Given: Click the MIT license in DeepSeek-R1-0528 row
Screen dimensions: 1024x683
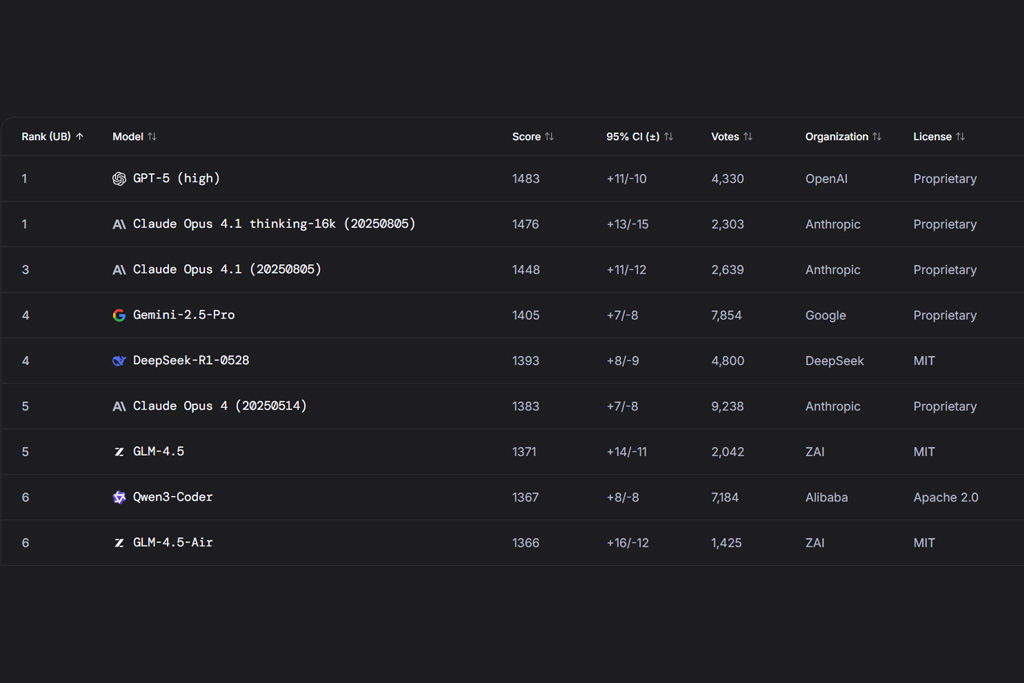Looking at the screenshot, I should point(924,361).
